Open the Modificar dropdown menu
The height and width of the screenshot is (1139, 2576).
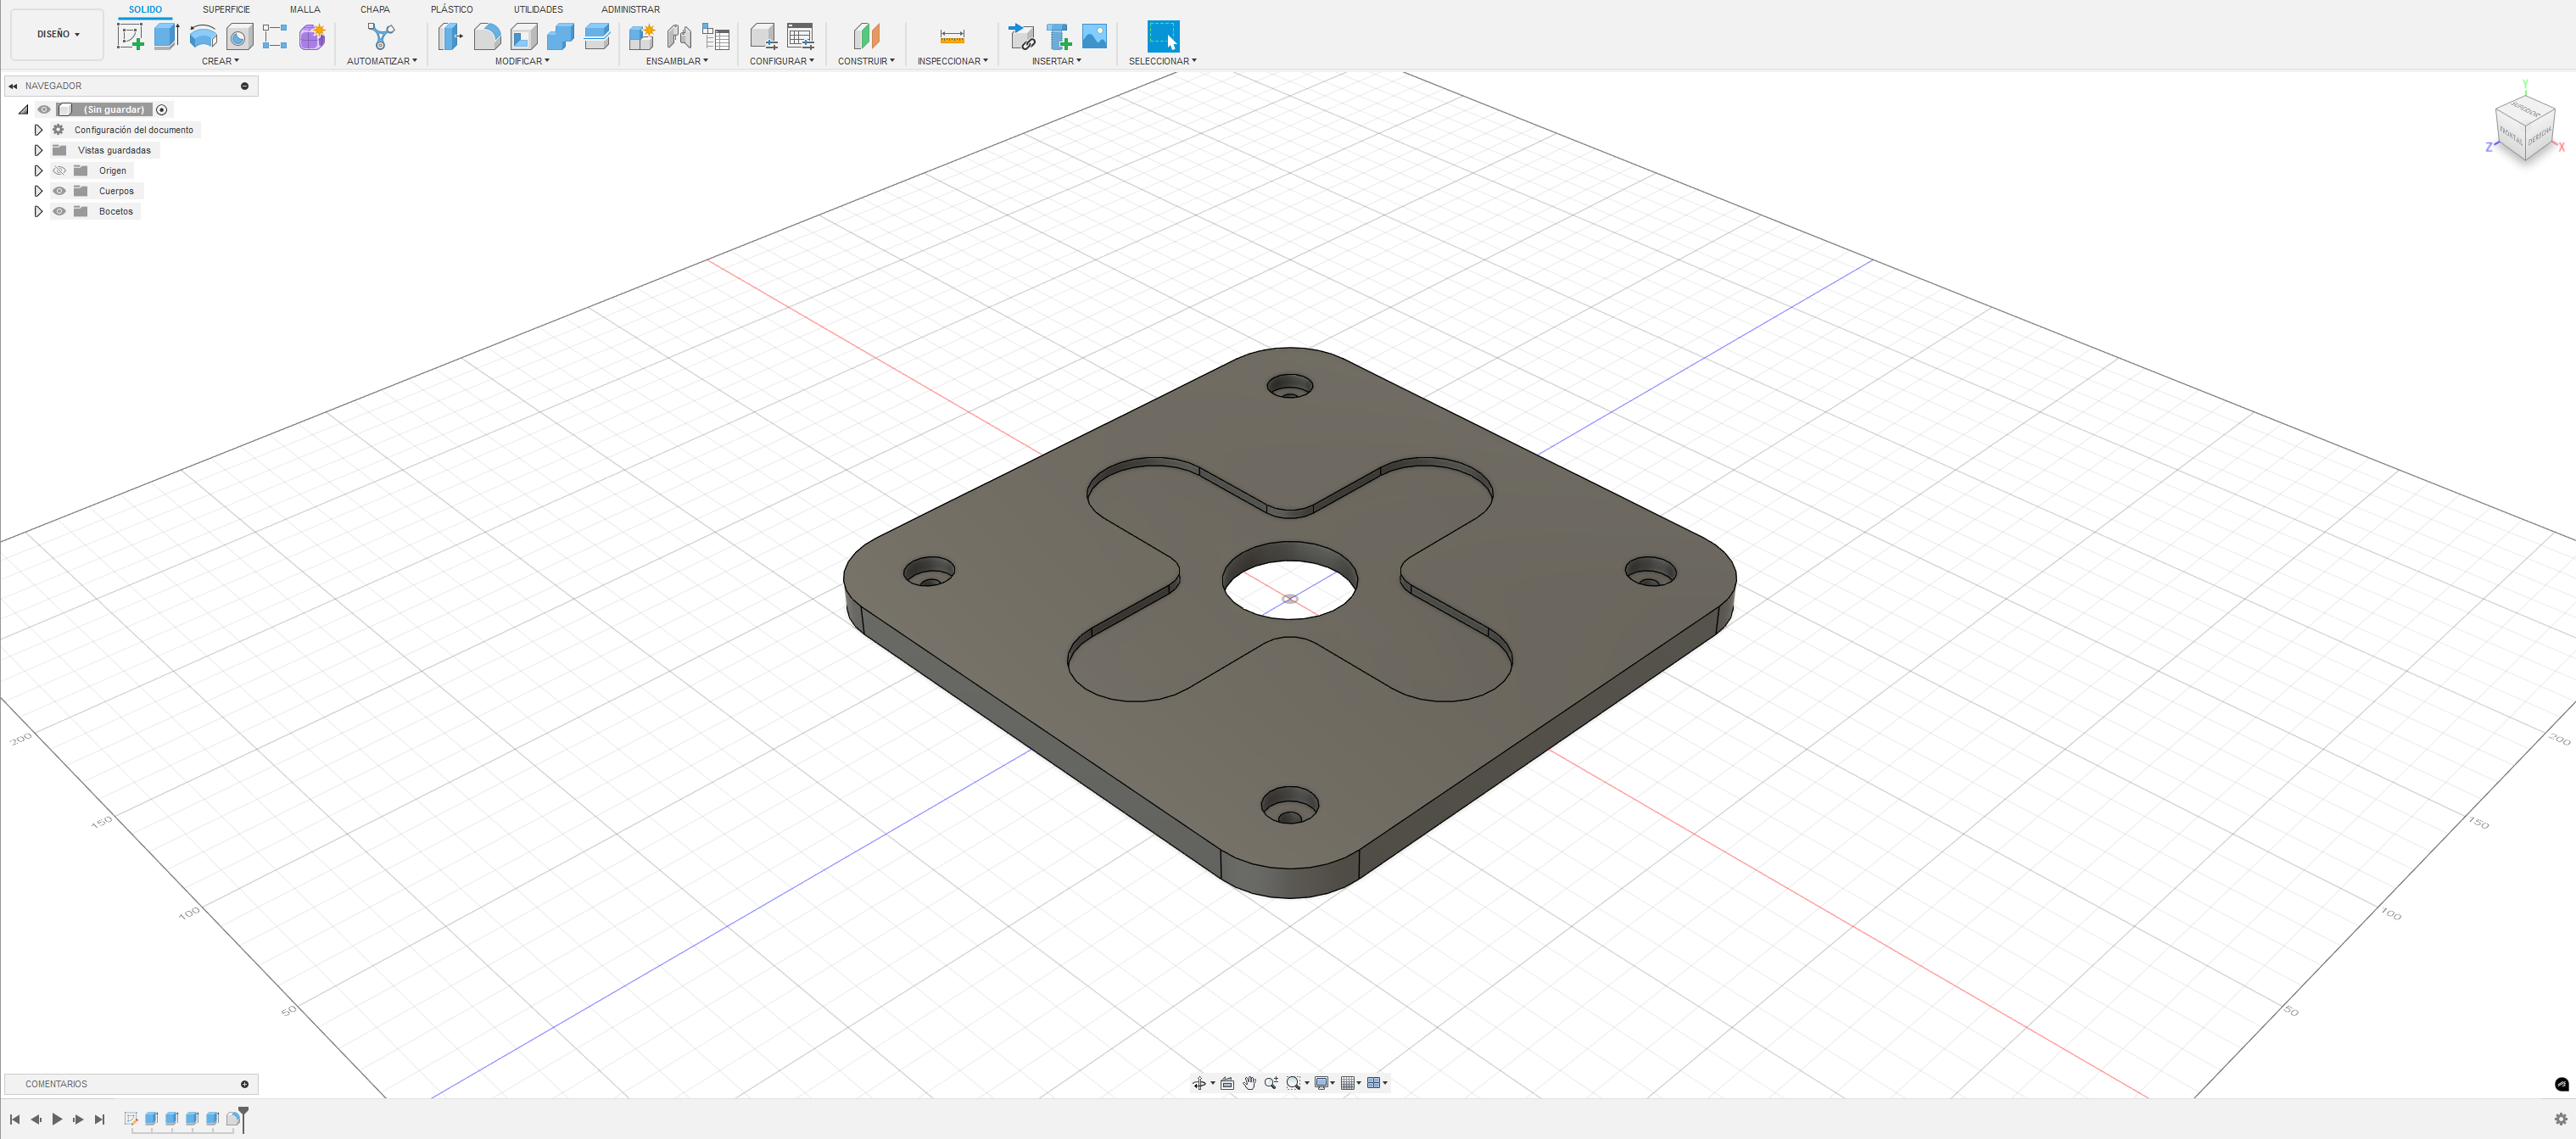coord(522,61)
